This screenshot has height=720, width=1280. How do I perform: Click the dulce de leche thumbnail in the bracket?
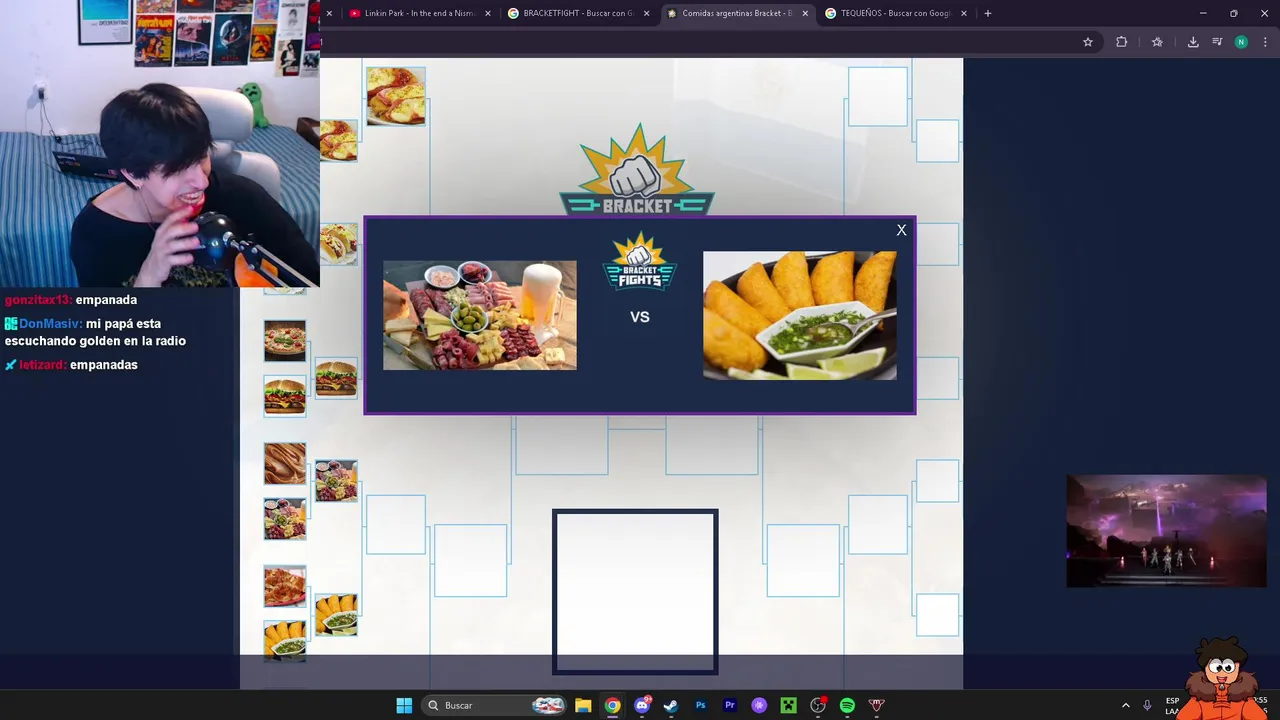click(x=285, y=464)
